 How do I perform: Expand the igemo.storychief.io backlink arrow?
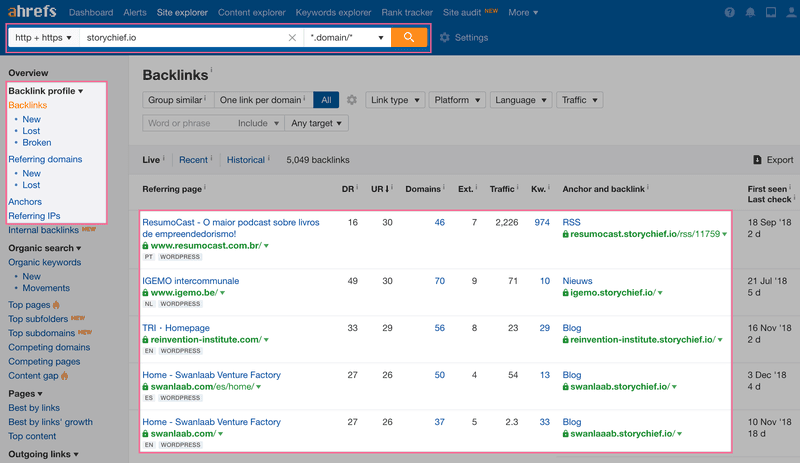click(x=660, y=293)
